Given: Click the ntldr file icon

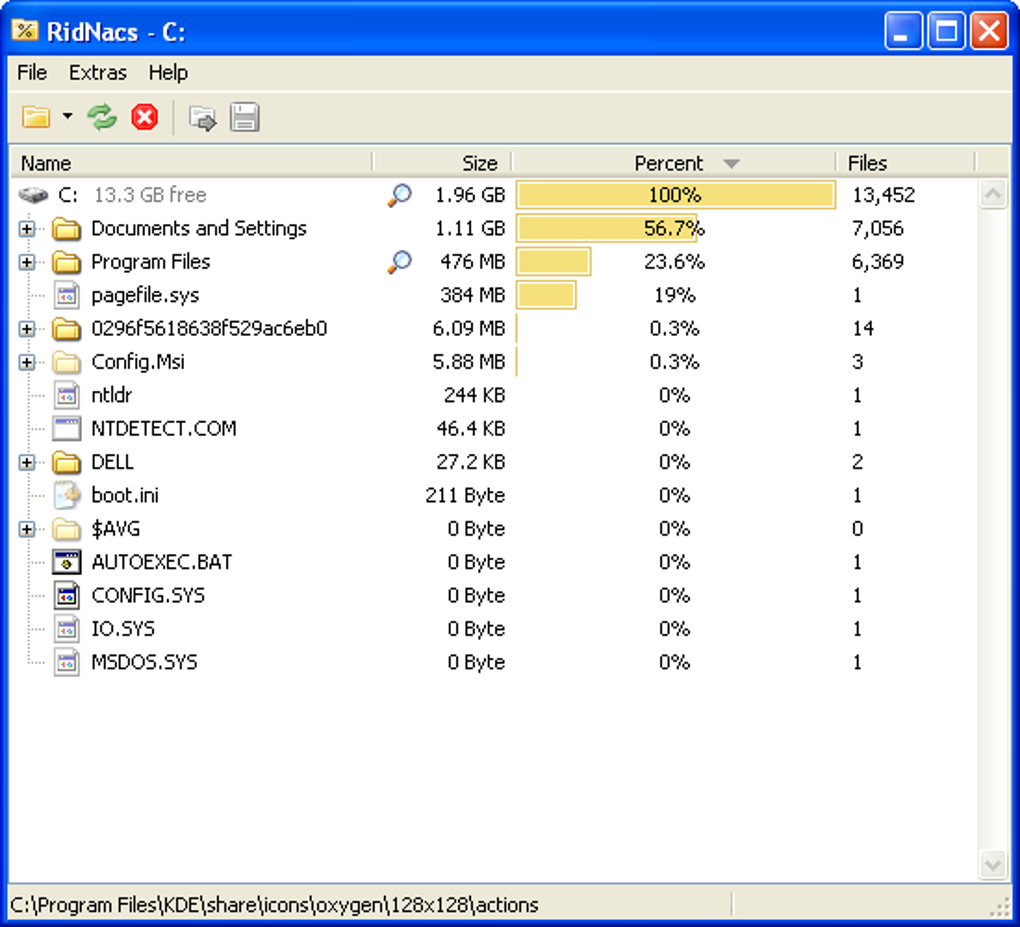Looking at the screenshot, I should (66, 396).
